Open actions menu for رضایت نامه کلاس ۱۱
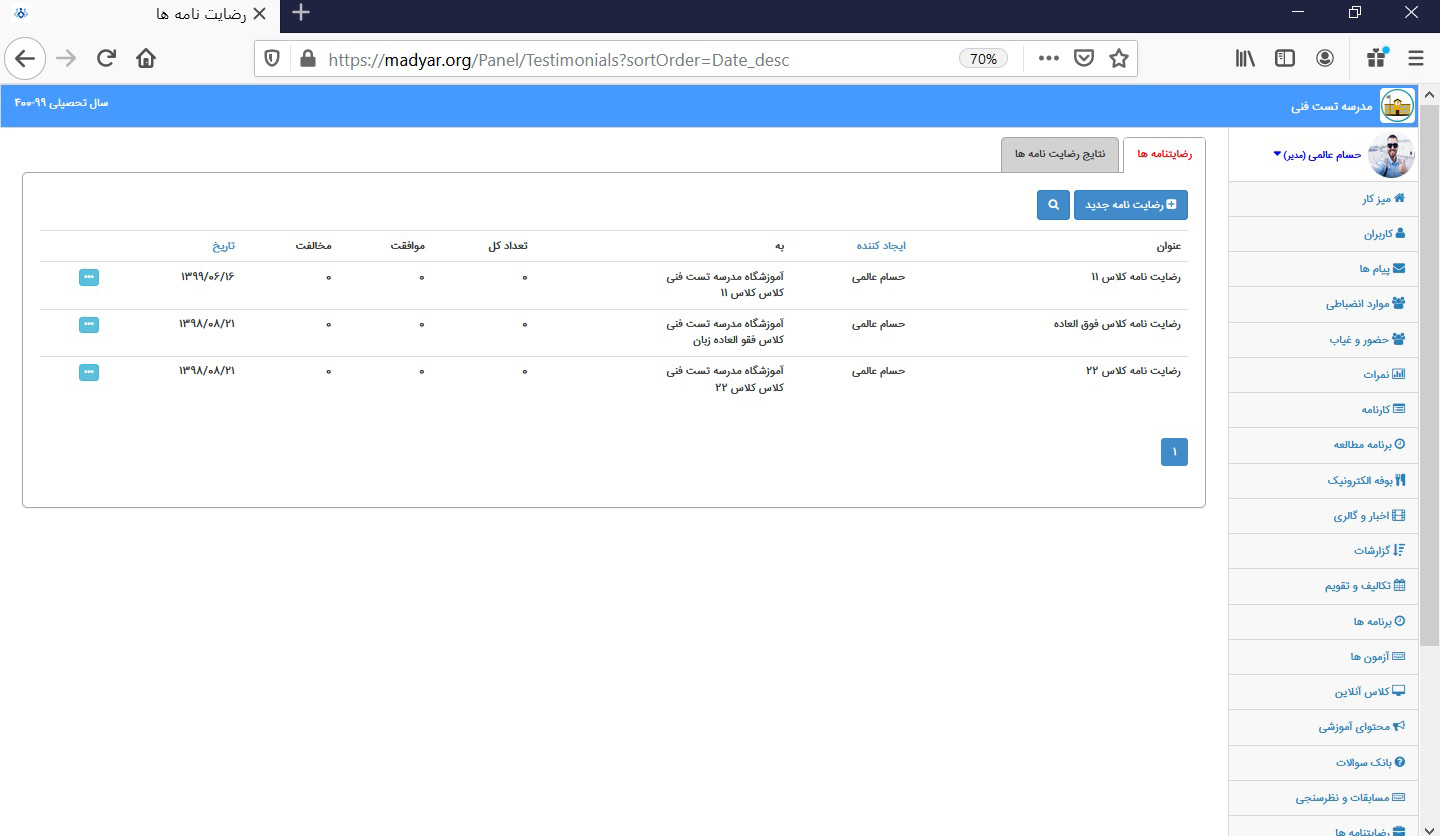Screen dimensions: 1440x836 click(x=89, y=277)
